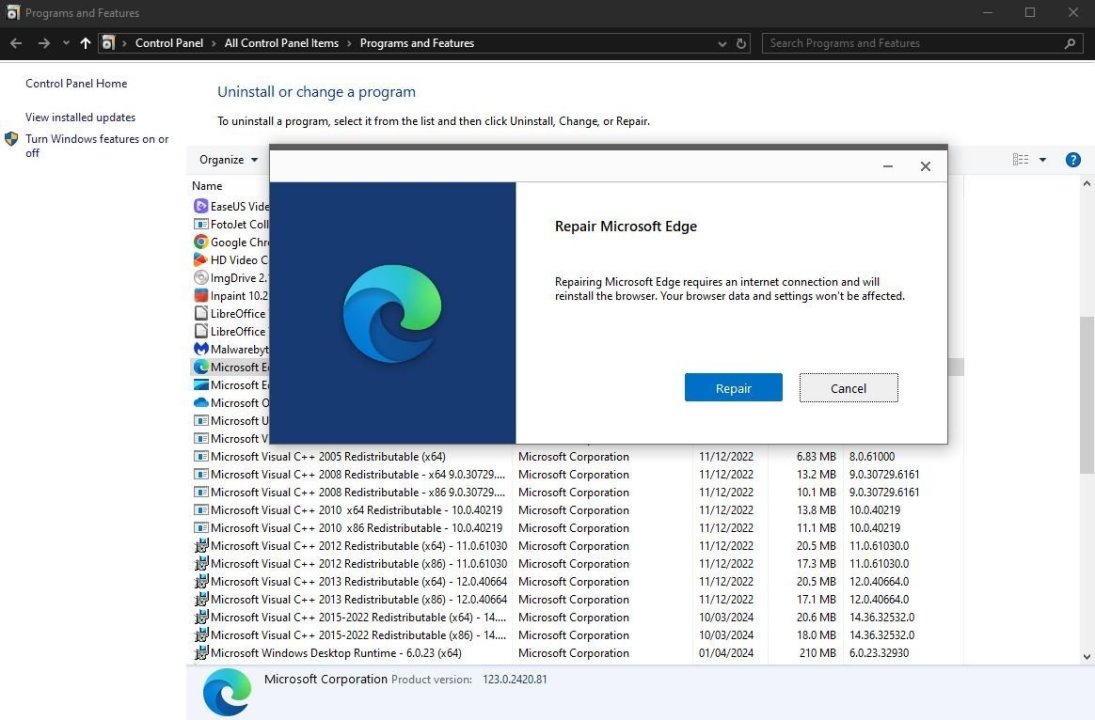Open Control Panel Home link
Screen dimensions: 1095x720
tap(76, 84)
